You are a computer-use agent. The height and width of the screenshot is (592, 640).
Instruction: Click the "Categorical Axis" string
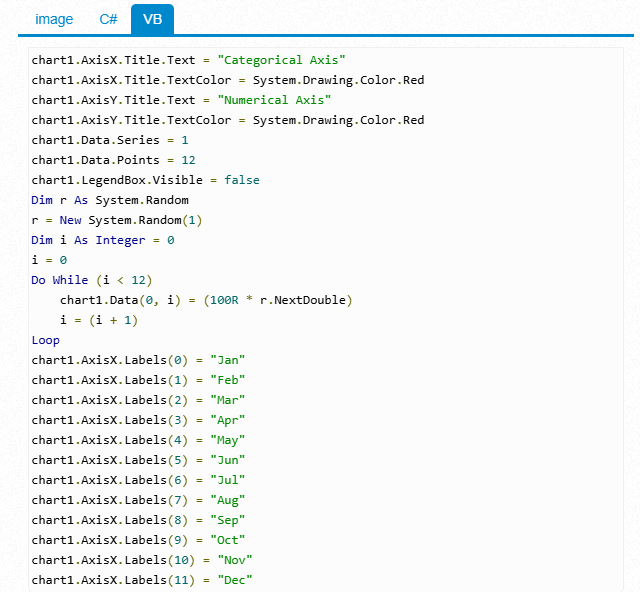pyautogui.click(x=281, y=60)
